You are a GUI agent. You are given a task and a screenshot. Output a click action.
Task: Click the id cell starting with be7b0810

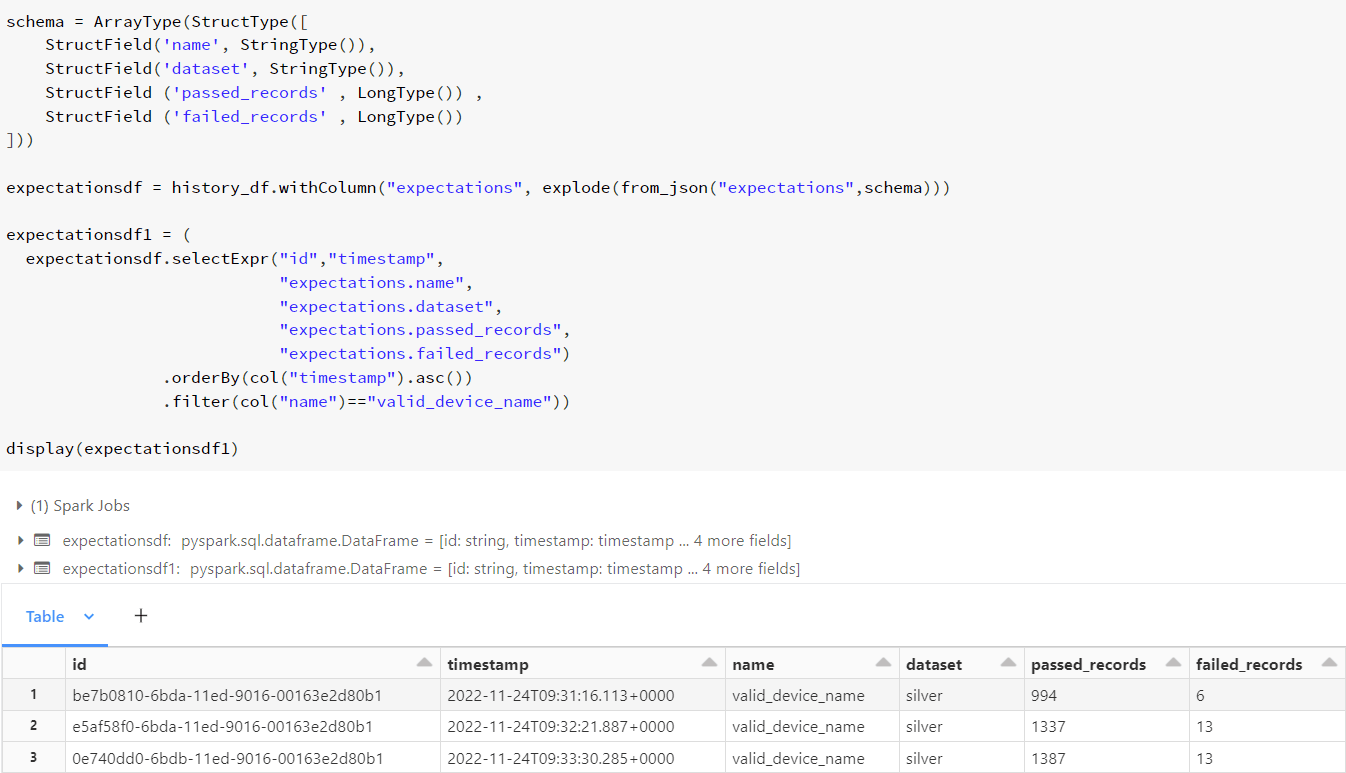[227, 695]
